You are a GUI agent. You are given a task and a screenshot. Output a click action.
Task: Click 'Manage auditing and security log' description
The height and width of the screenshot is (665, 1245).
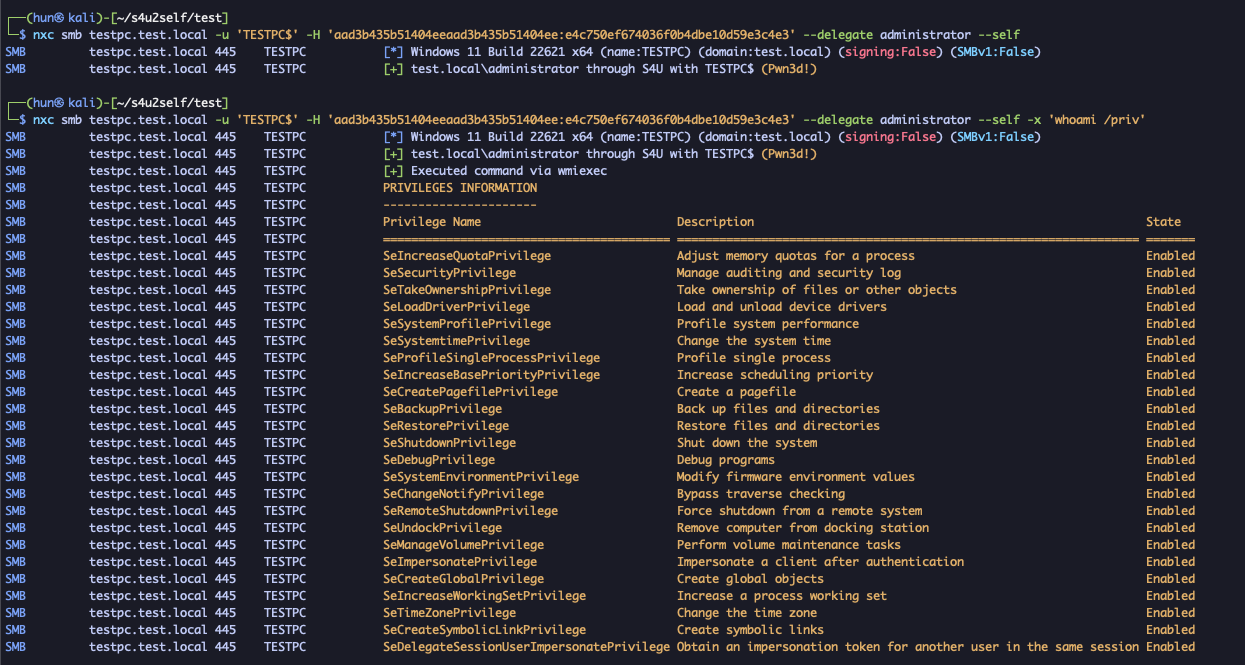click(789, 273)
